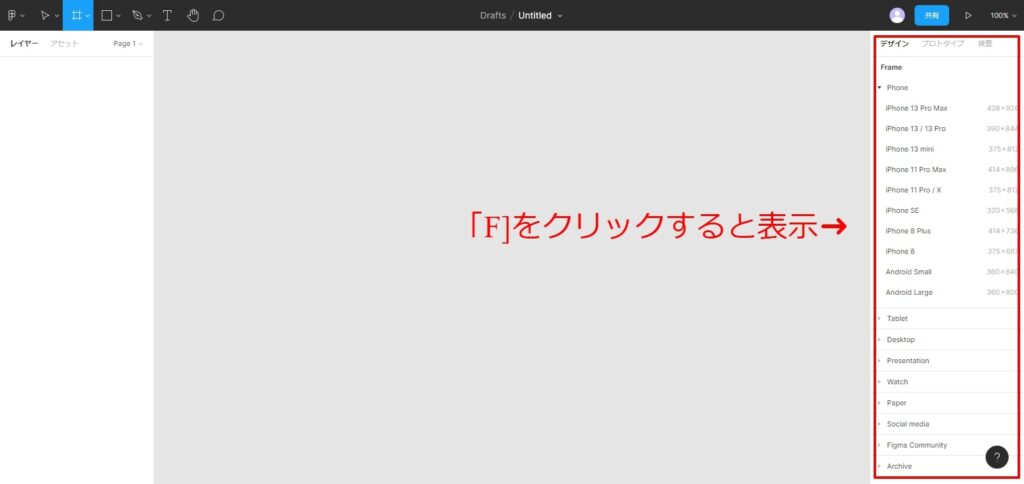
Task: Select the Comment tool
Action: click(218, 16)
